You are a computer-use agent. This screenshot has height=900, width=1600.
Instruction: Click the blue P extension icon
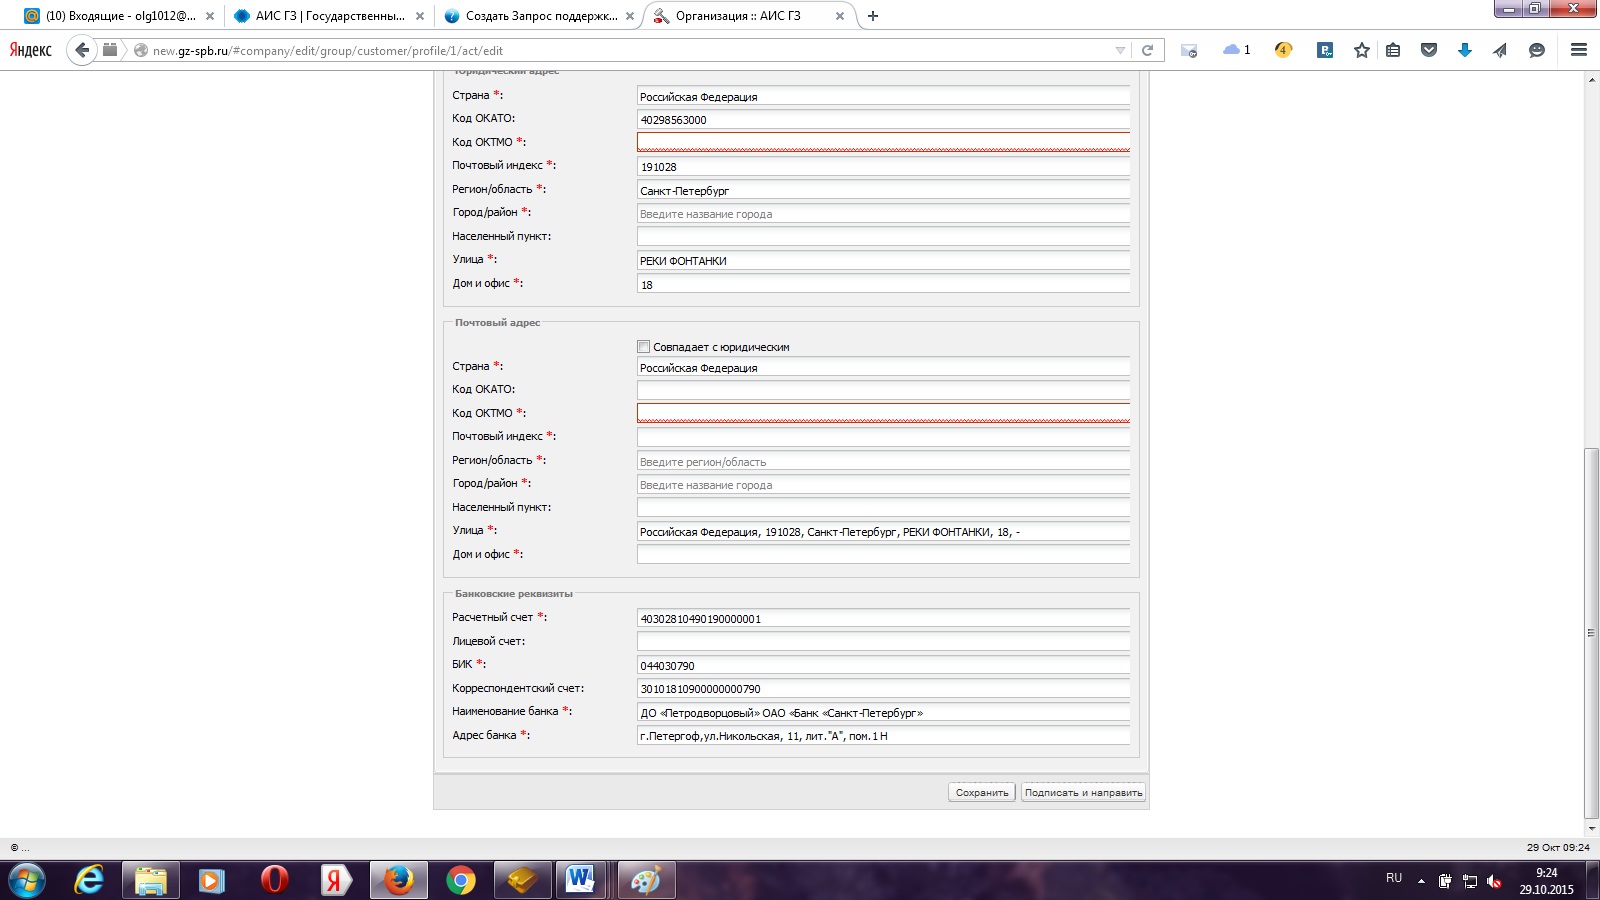[x=1325, y=50]
